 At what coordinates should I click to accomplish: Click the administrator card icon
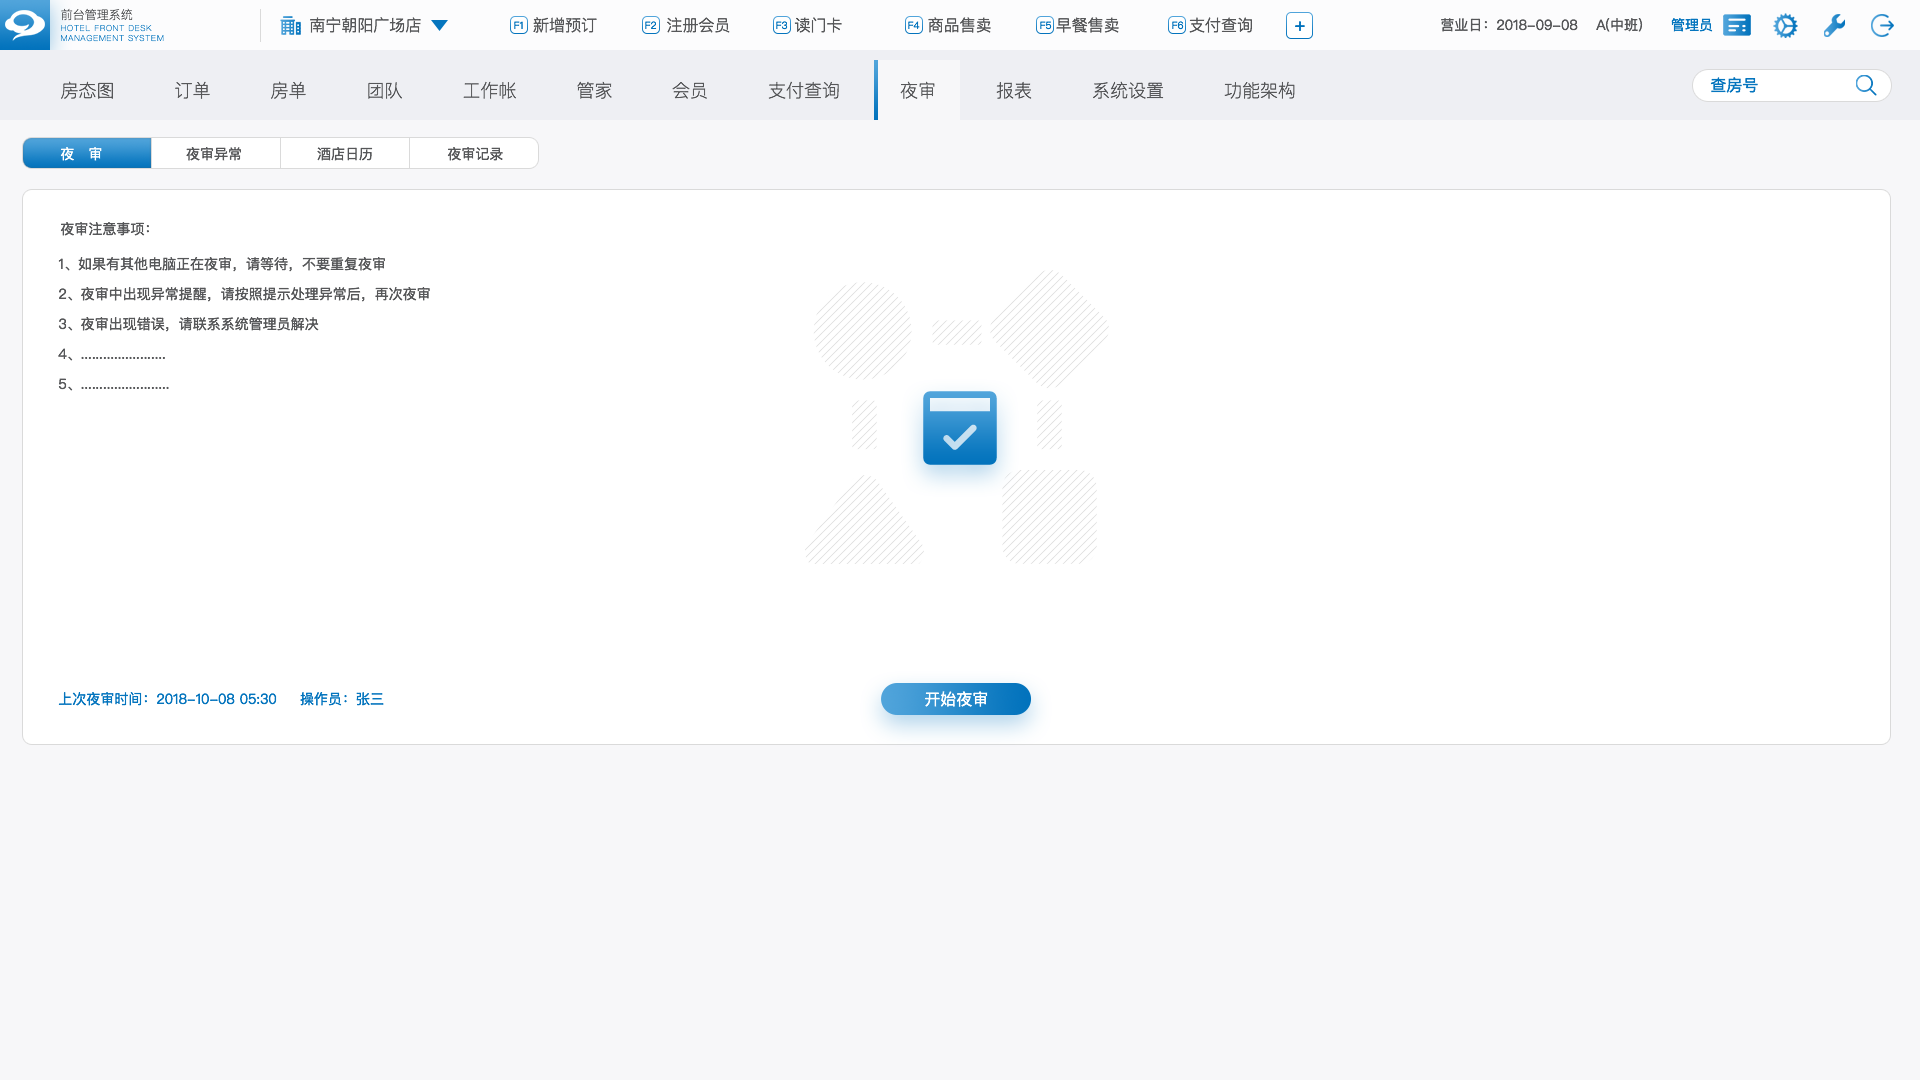(x=1737, y=26)
